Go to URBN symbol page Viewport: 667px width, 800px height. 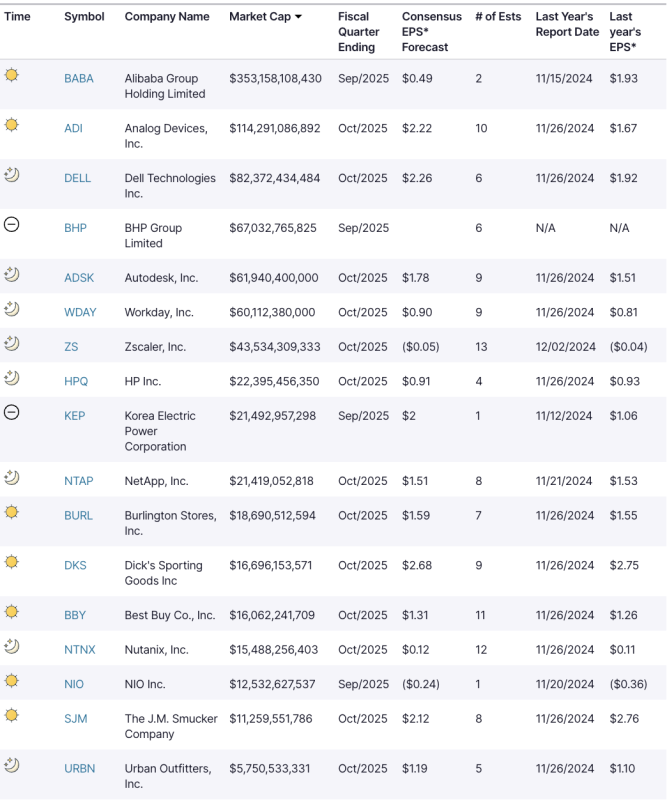tap(79, 768)
